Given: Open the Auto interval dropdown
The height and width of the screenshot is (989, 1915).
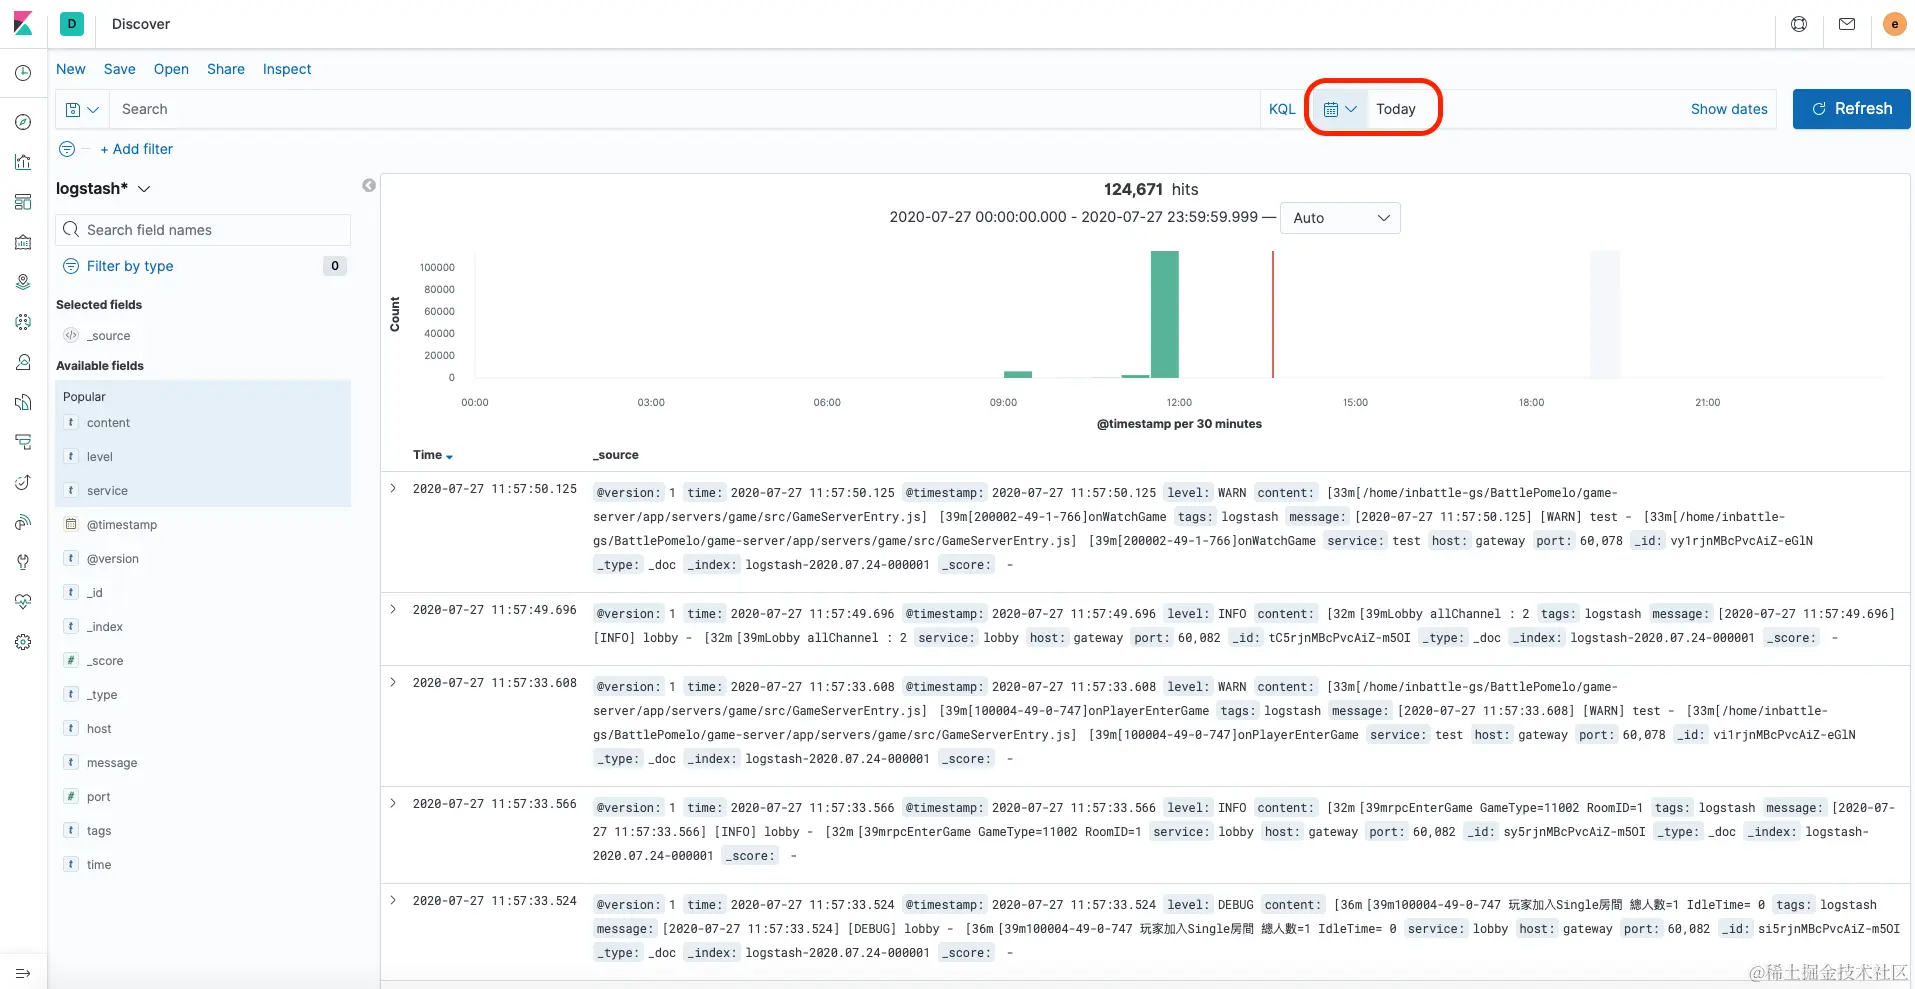Looking at the screenshot, I should (1340, 218).
